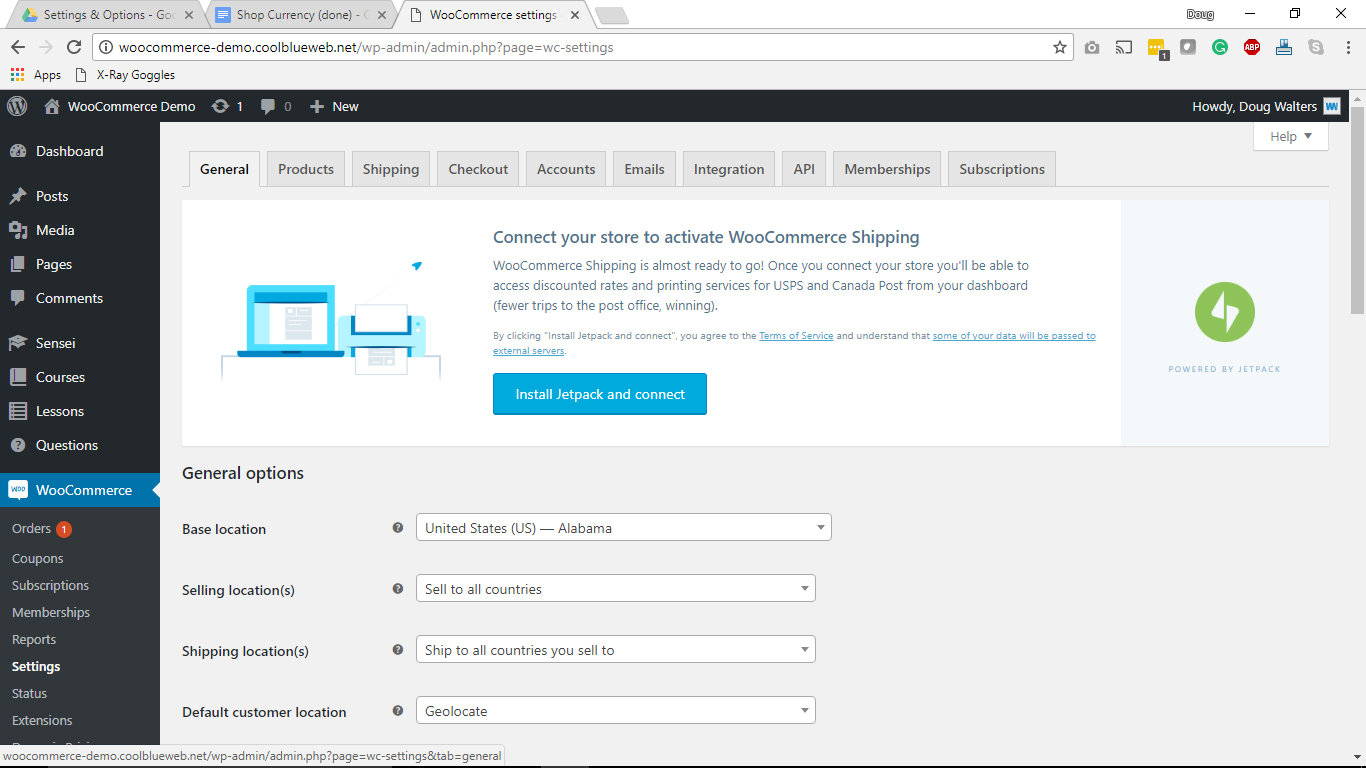This screenshot has height=768, width=1366.
Task: Select the General settings tab
Action: 224,169
